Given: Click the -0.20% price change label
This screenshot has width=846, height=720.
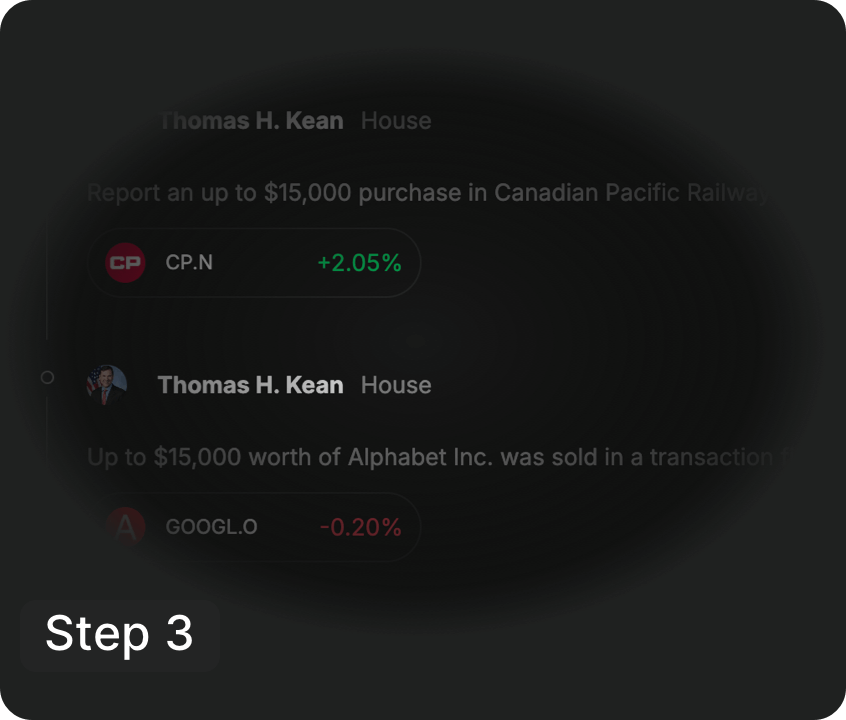Looking at the screenshot, I should tap(362, 527).
